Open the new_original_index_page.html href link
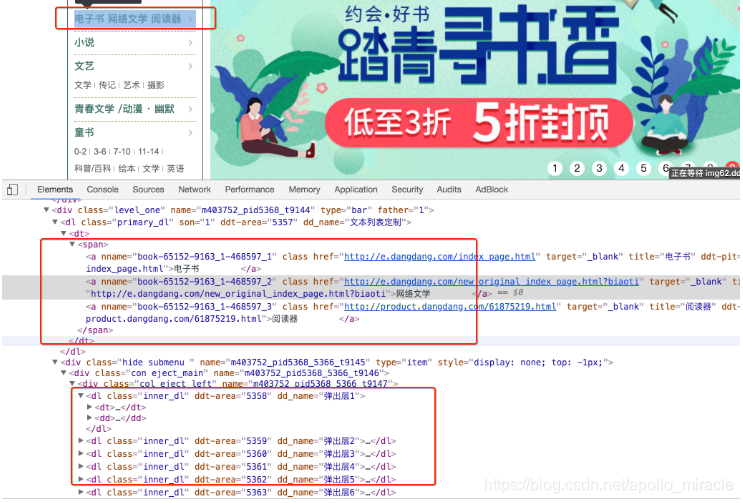The image size is (743, 503). click(491, 282)
